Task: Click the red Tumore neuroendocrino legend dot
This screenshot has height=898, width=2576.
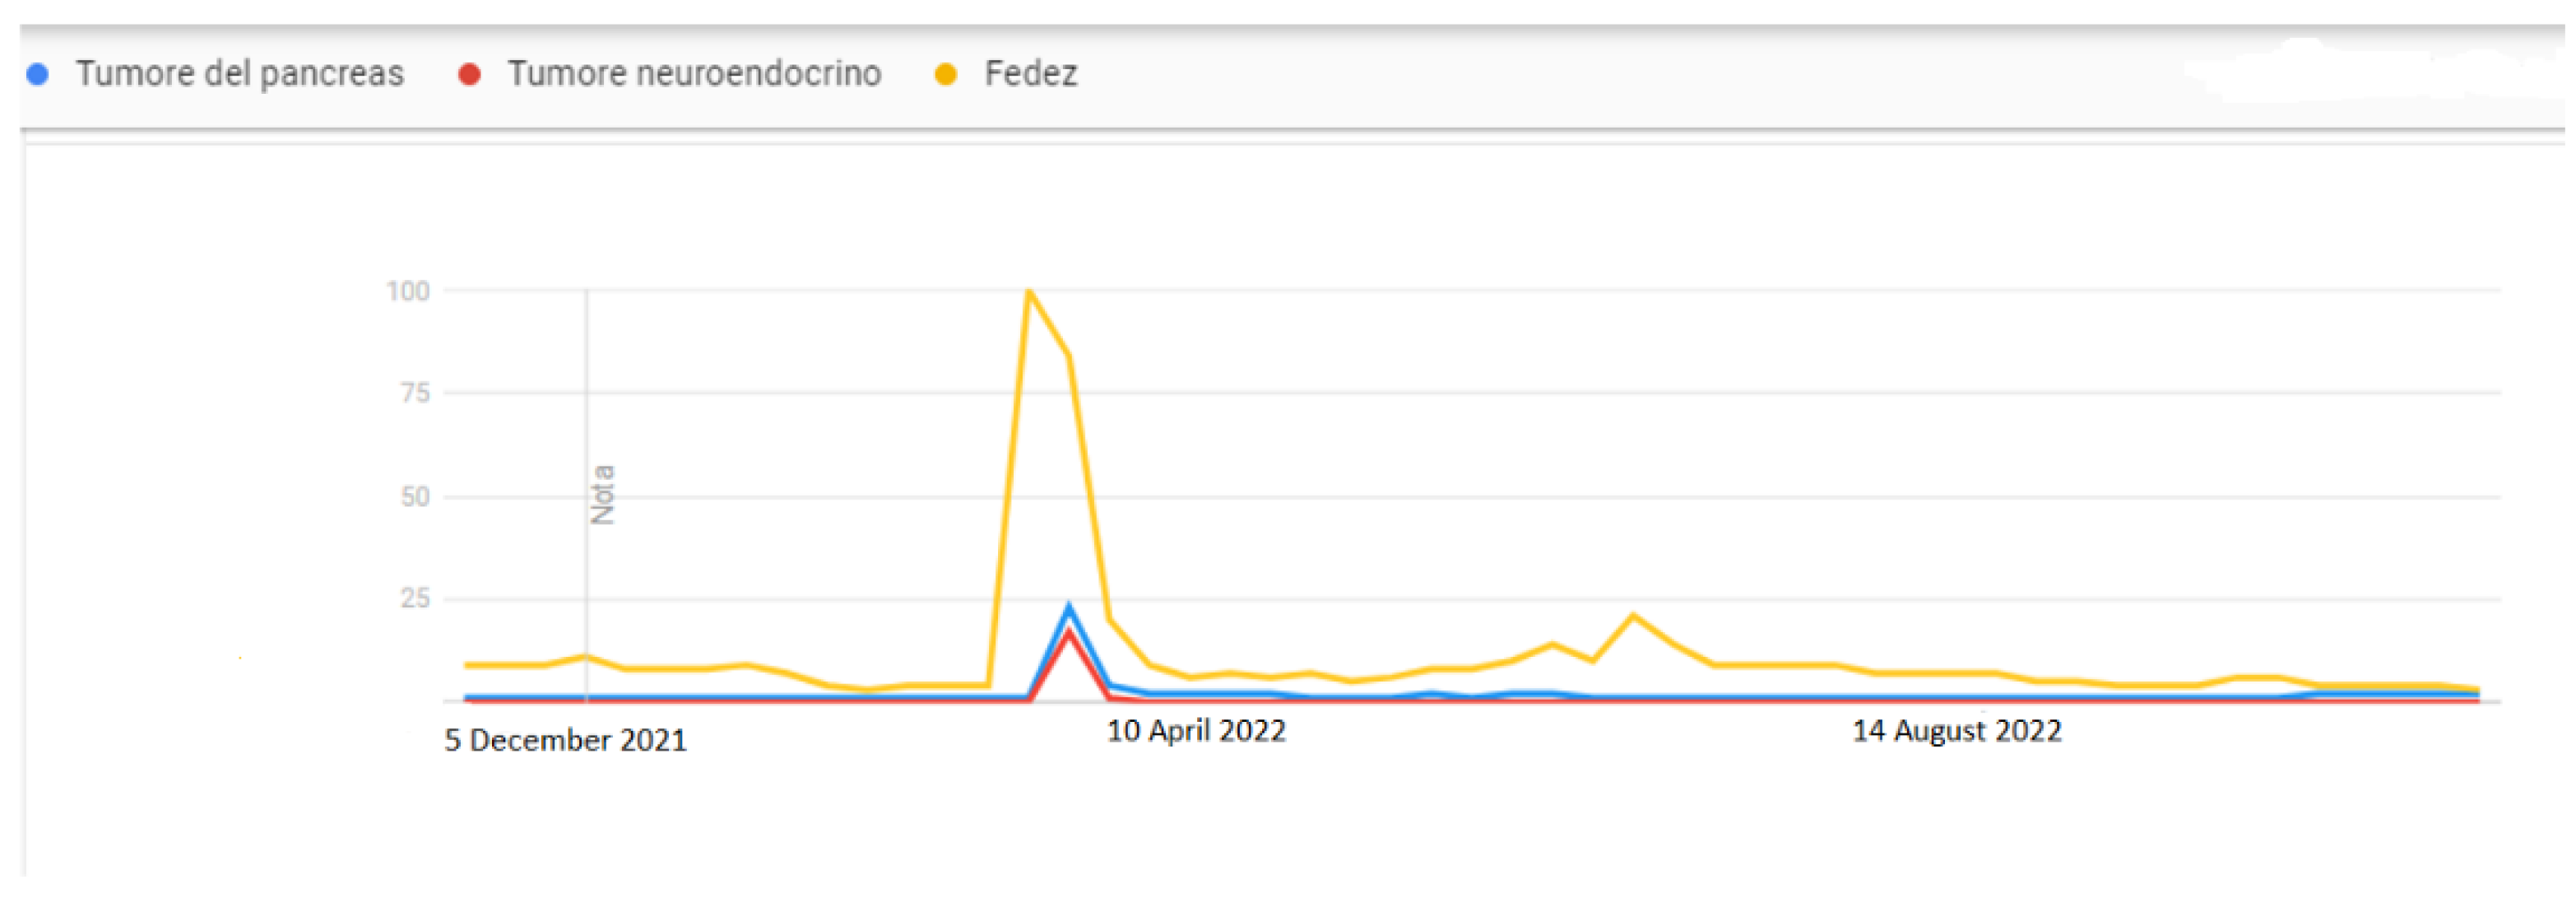Action: coord(469,74)
